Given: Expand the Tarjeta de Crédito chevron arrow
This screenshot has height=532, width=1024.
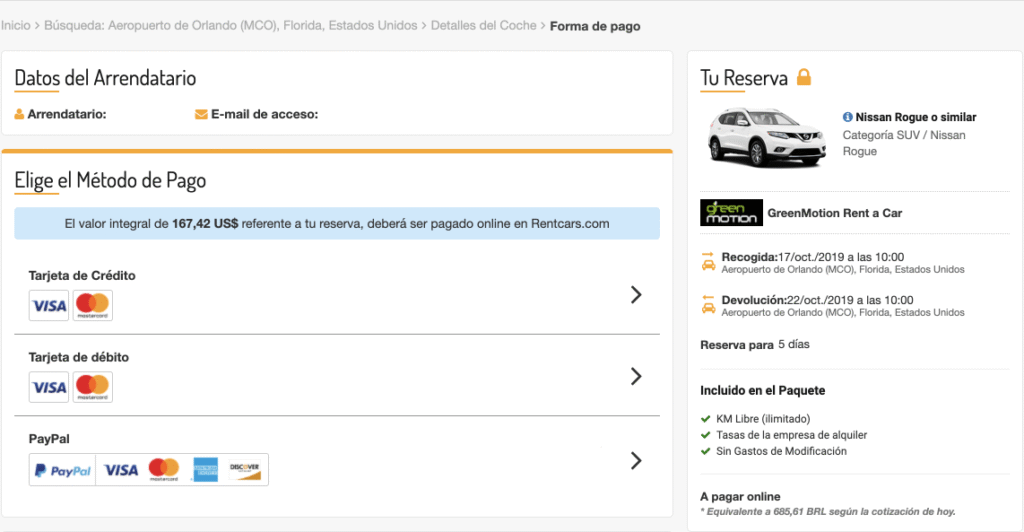Looking at the screenshot, I should [x=636, y=294].
